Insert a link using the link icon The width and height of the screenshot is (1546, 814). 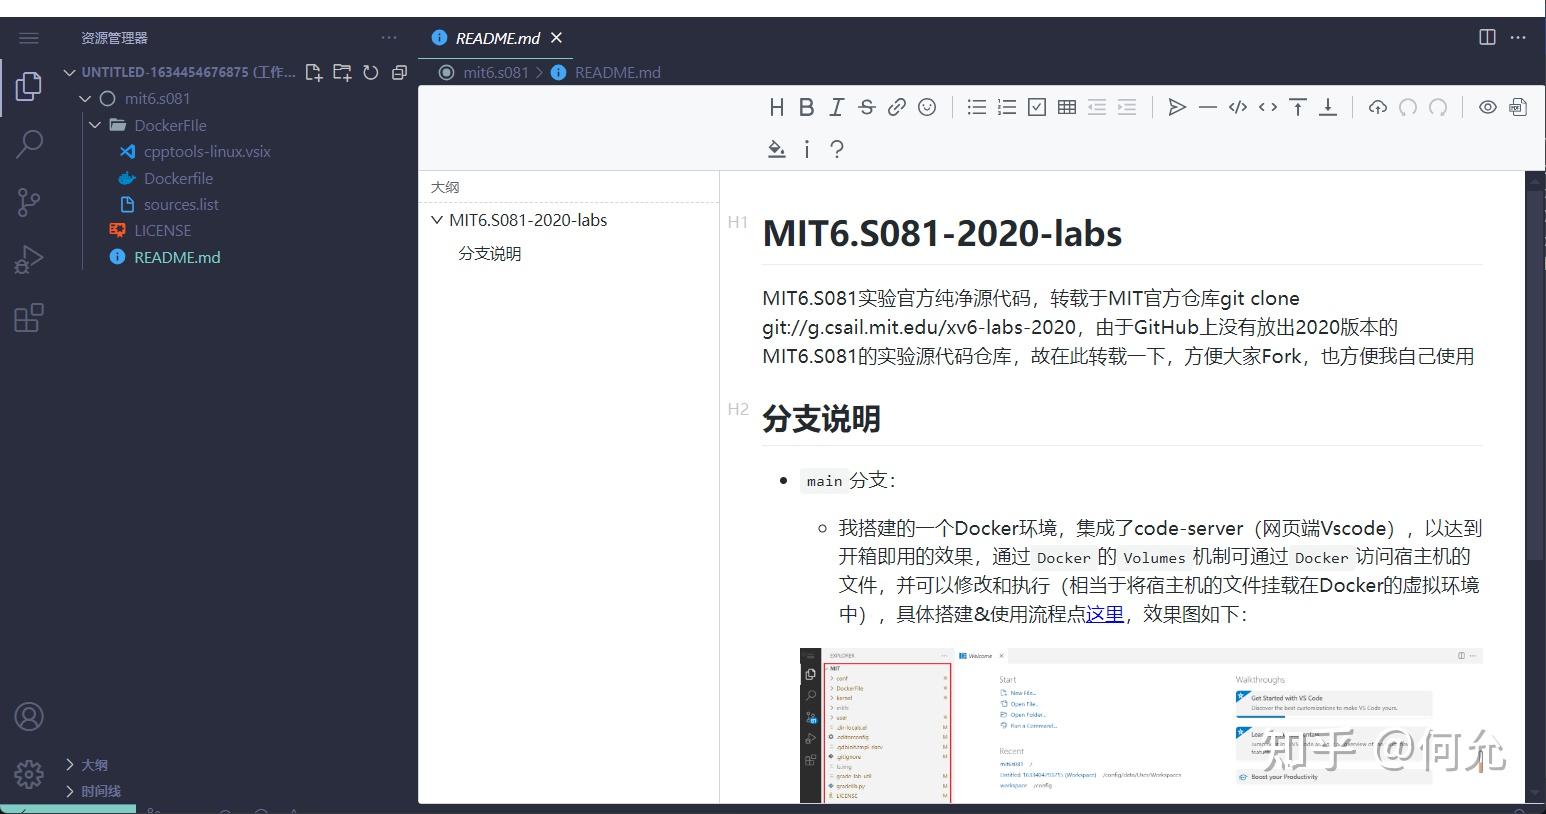pyautogui.click(x=896, y=107)
